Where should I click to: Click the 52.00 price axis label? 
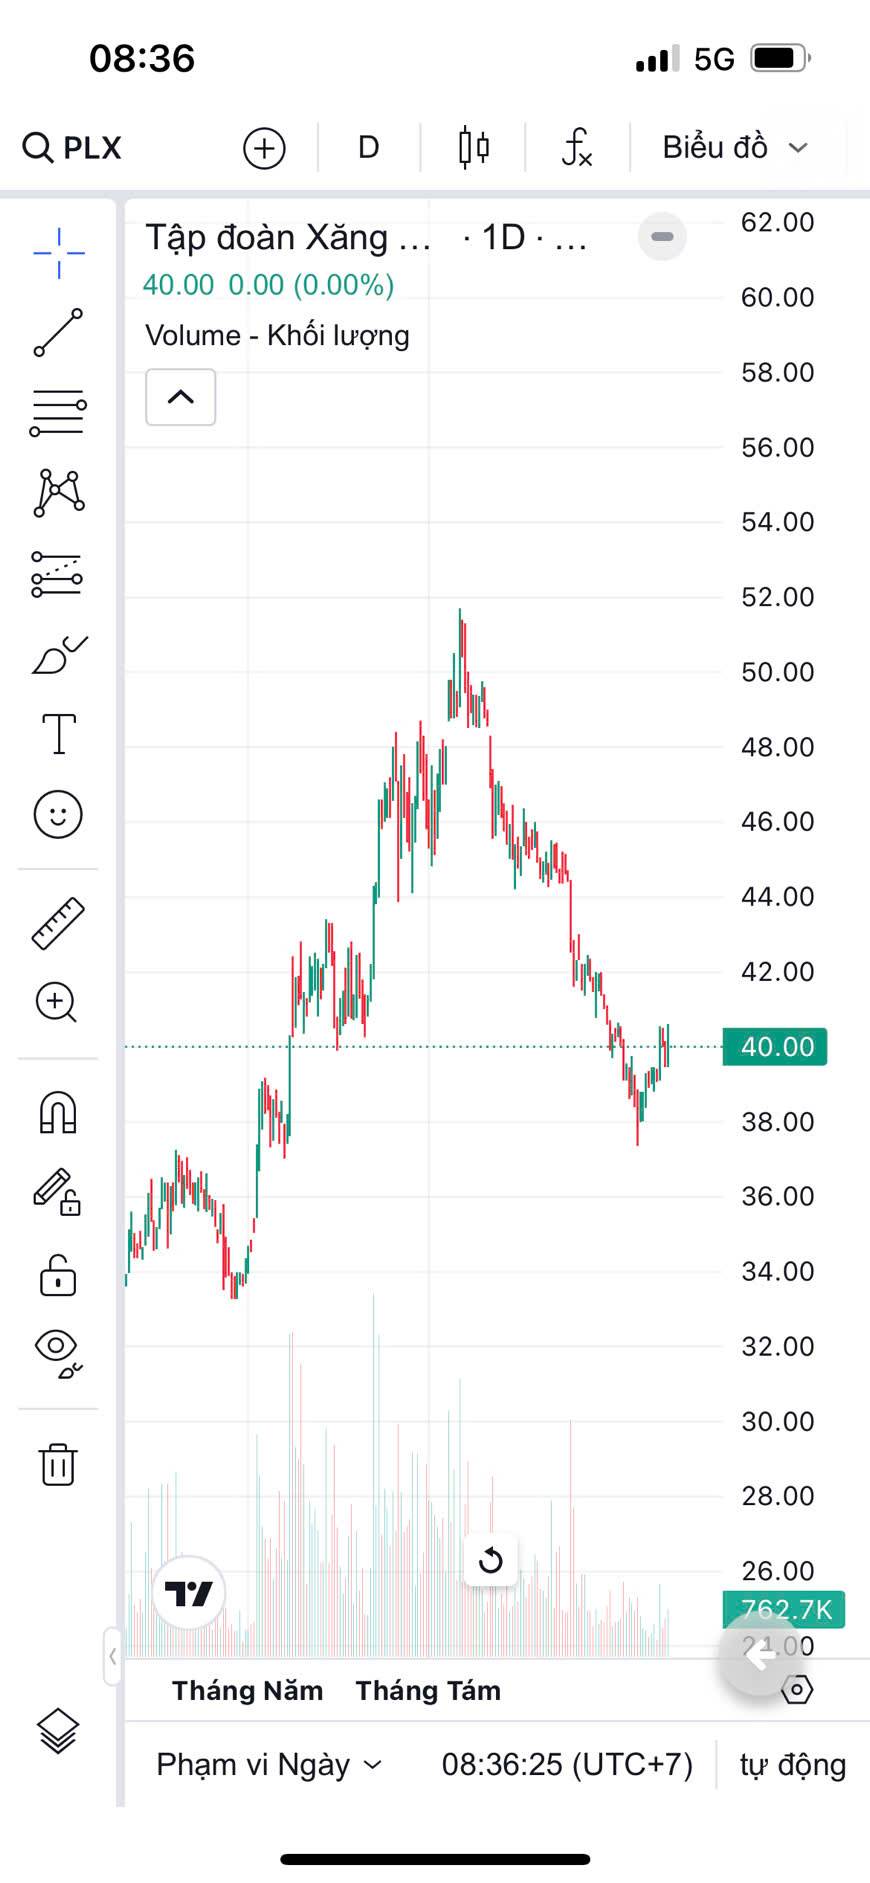(x=778, y=597)
